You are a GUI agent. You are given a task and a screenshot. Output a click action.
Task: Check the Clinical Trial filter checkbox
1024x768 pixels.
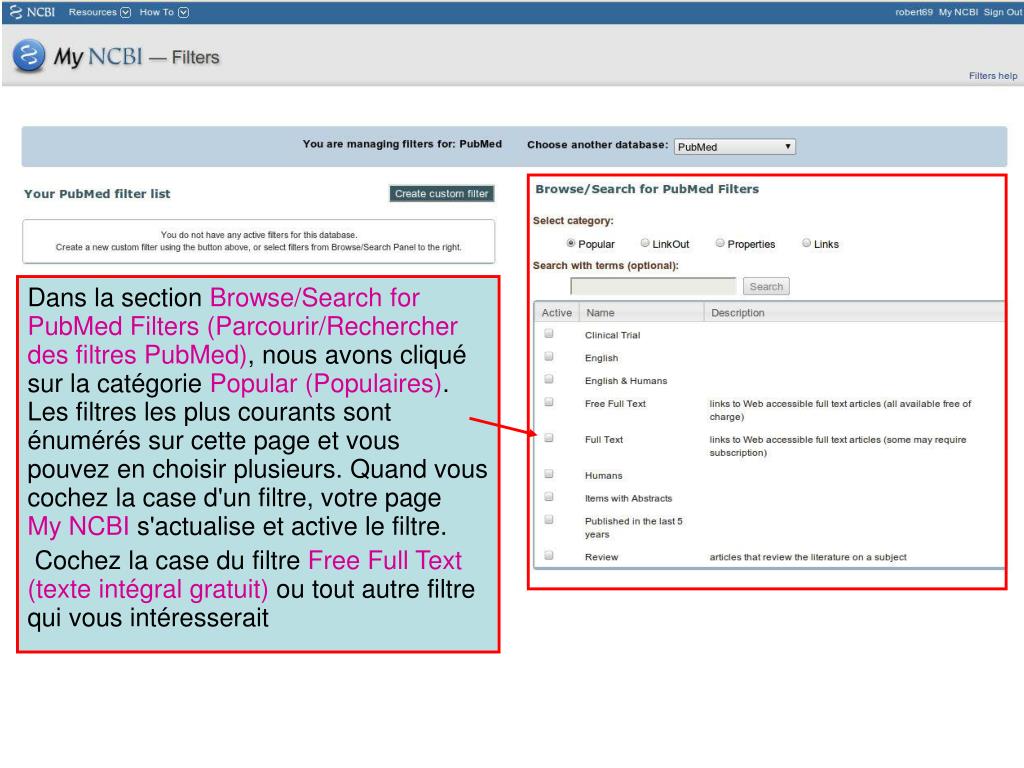click(549, 334)
